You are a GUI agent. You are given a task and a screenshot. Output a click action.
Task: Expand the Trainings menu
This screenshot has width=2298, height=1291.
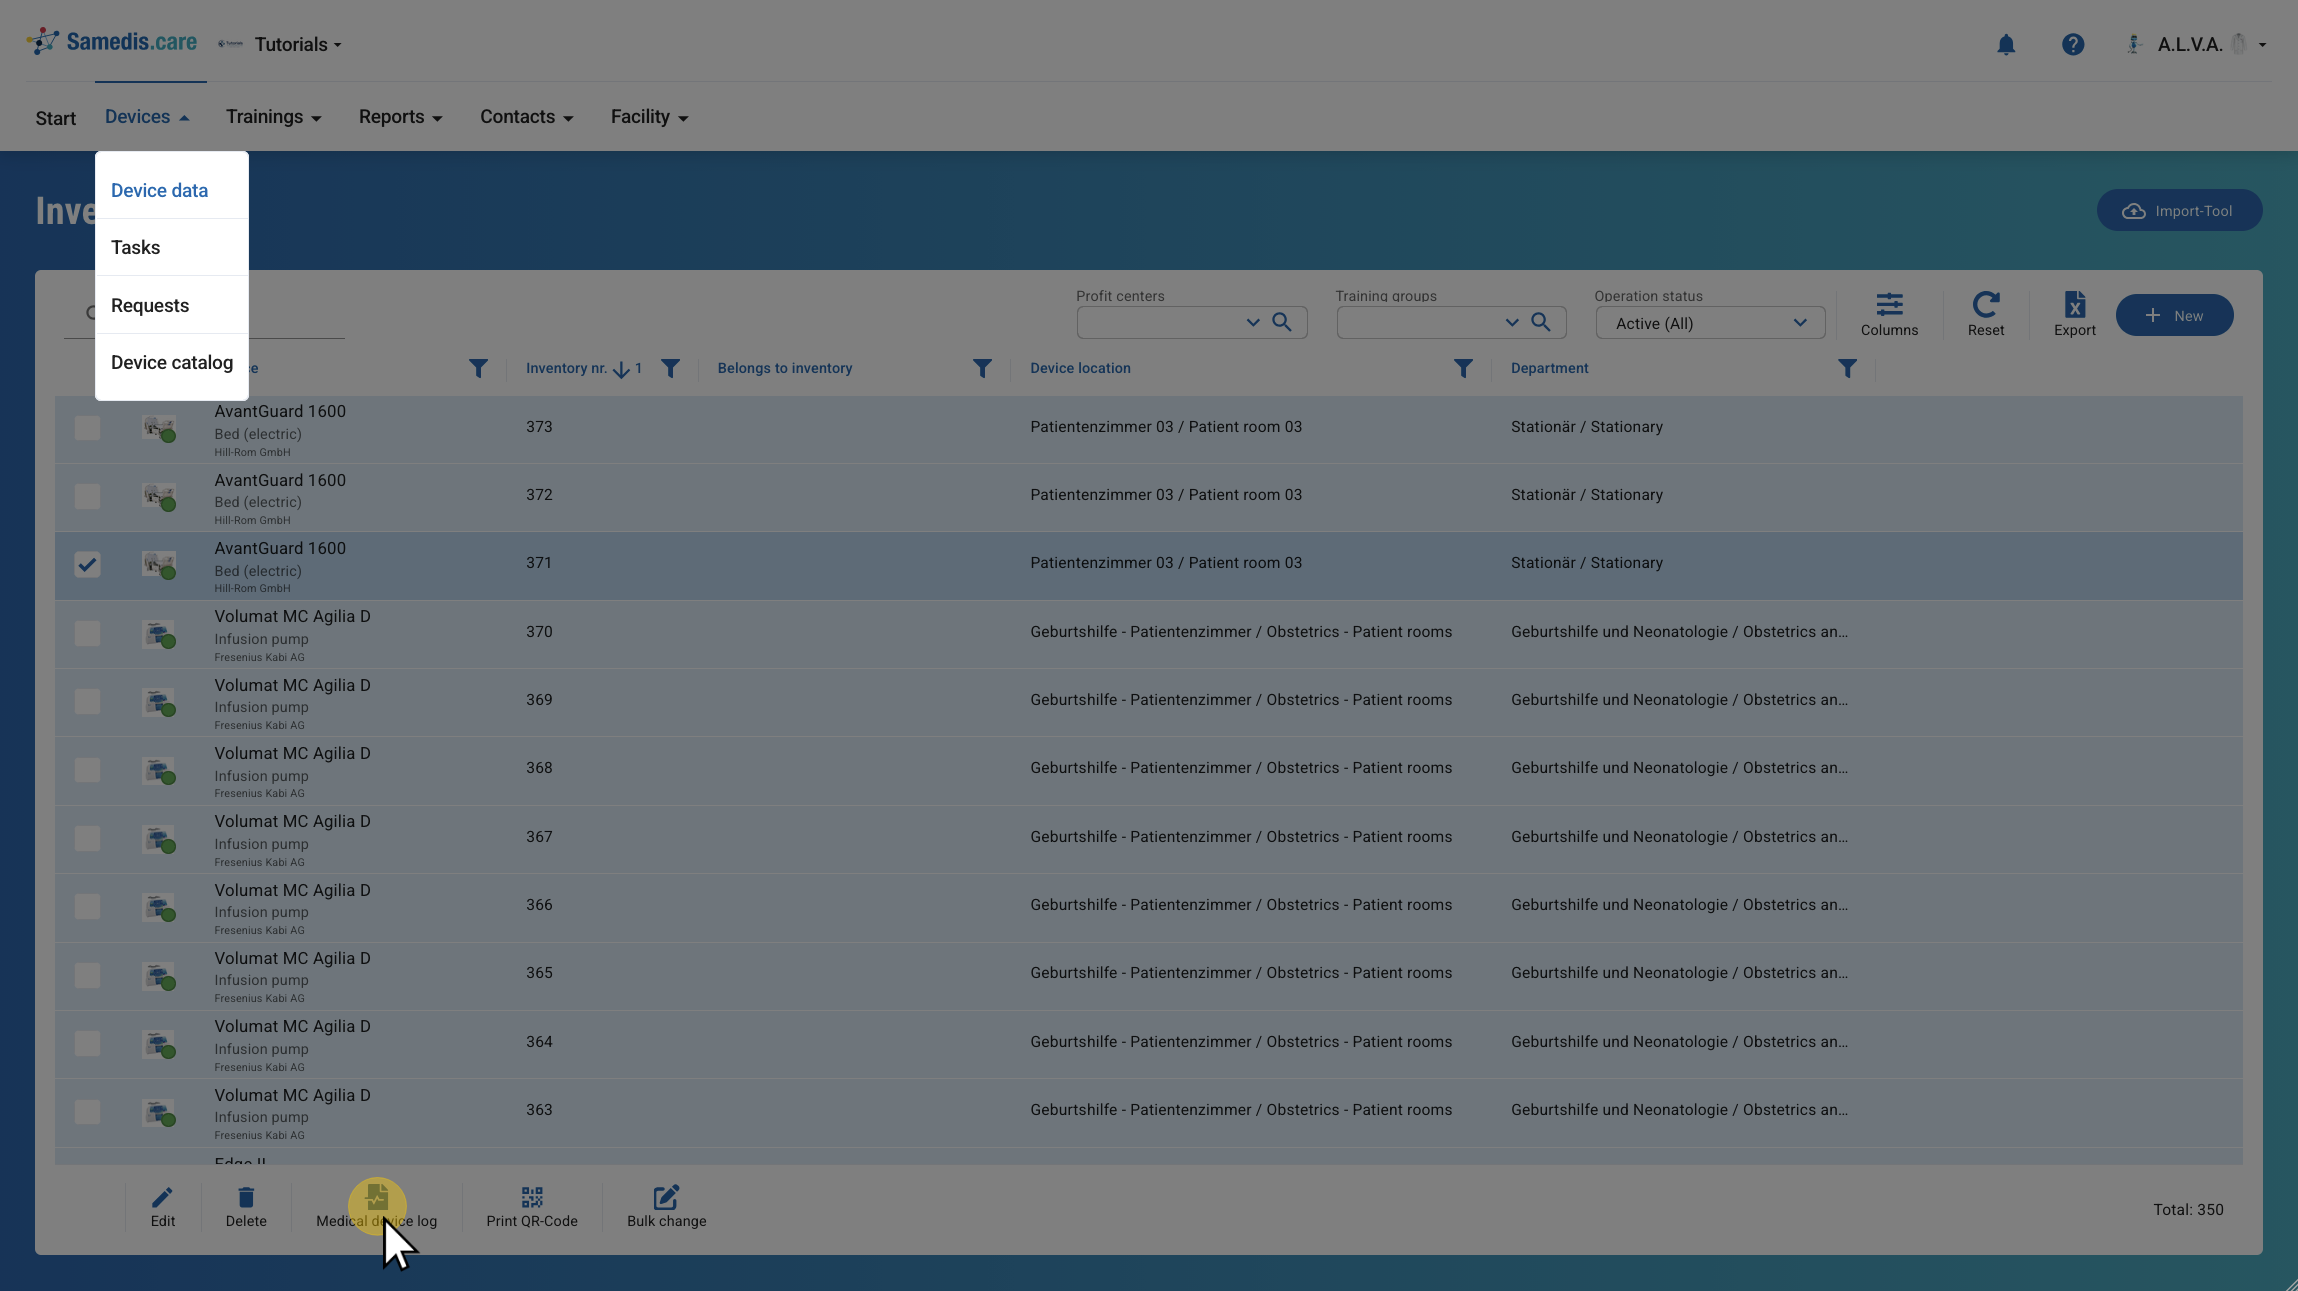(273, 117)
